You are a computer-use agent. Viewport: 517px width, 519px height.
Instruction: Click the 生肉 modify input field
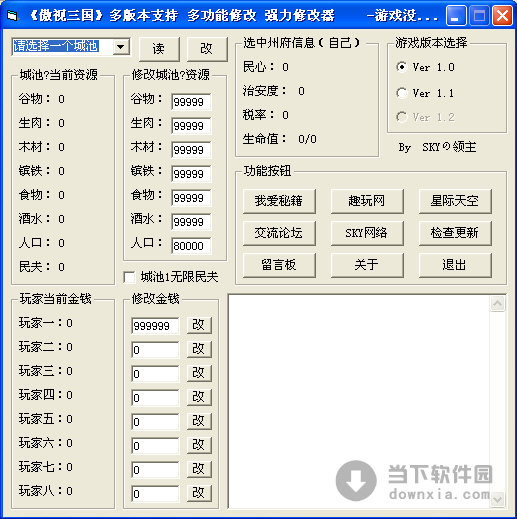coord(191,126)
